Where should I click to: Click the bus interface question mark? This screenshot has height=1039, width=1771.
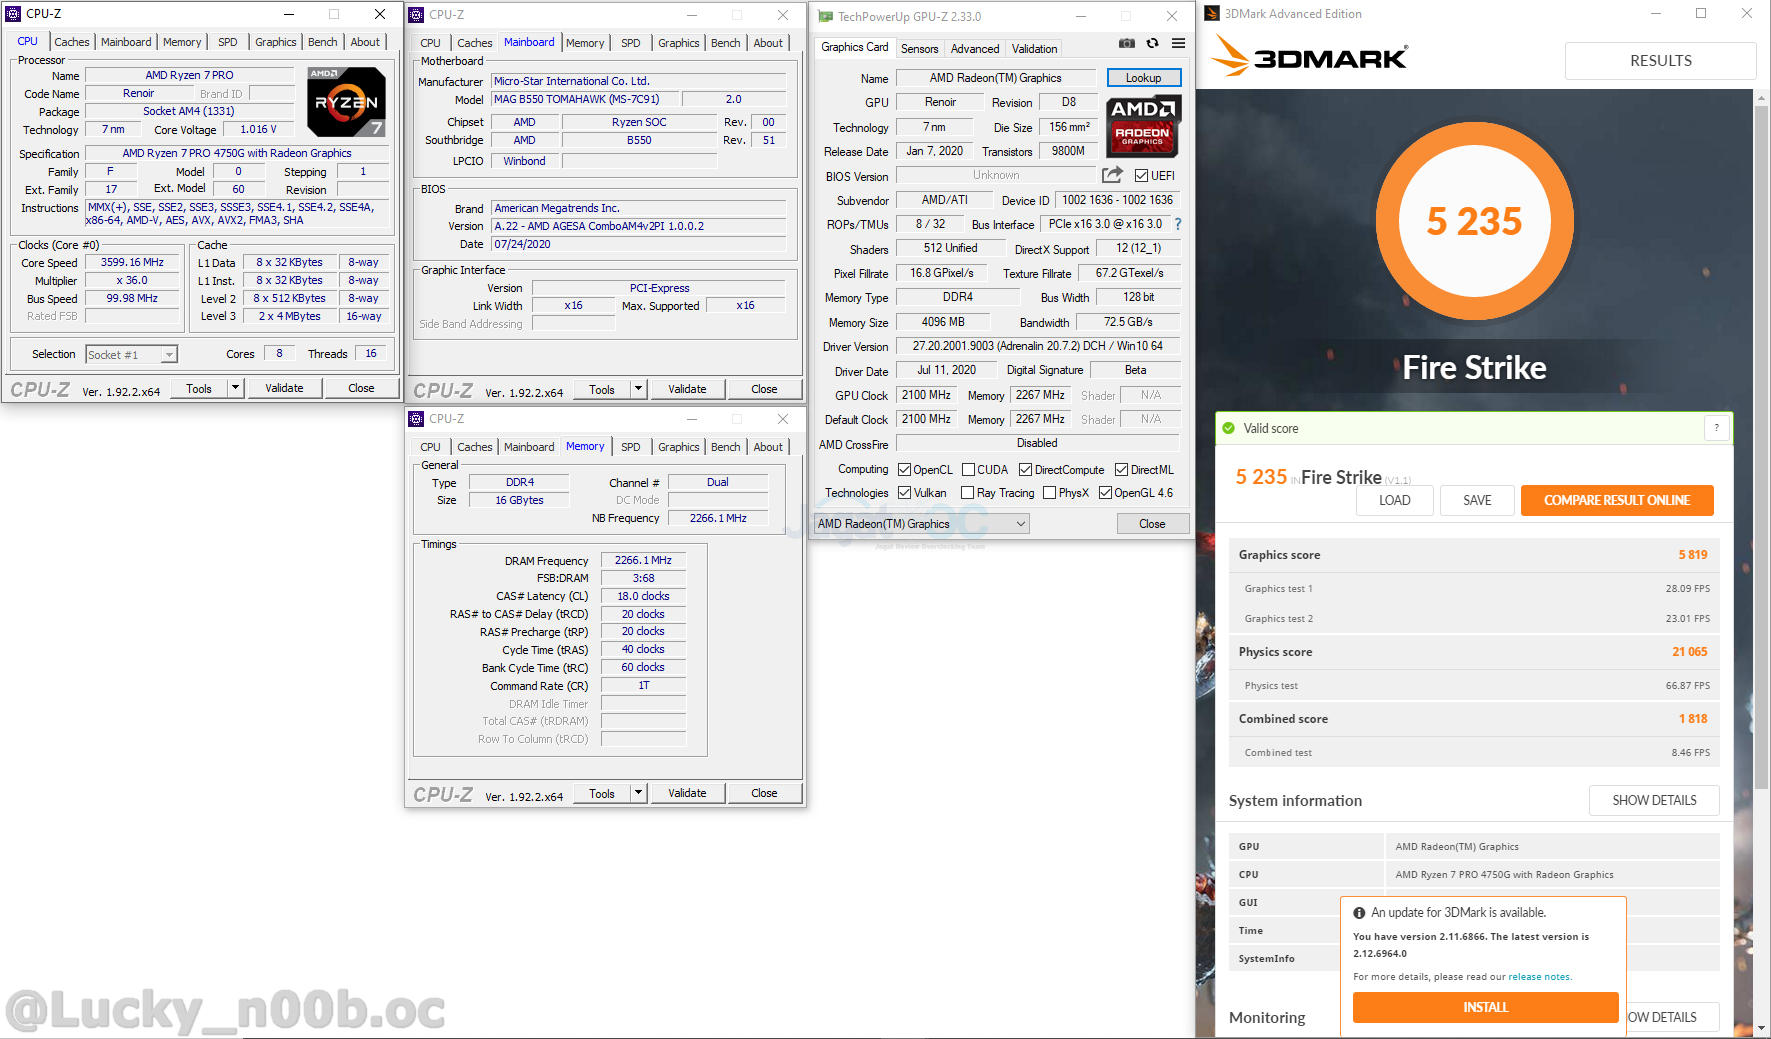click(1178, 224)
